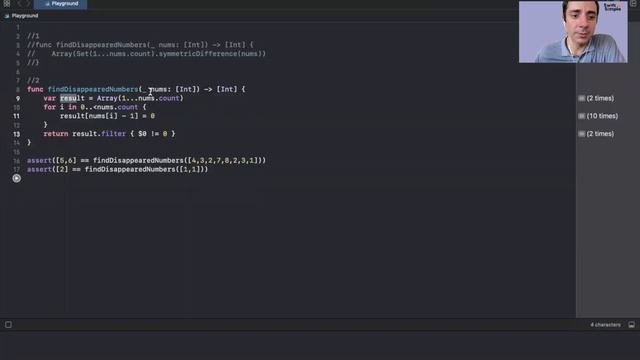The width and height of the screenshot is (640, 360).
Task: Click the commented func declaration on line 3
Action: 140,45
